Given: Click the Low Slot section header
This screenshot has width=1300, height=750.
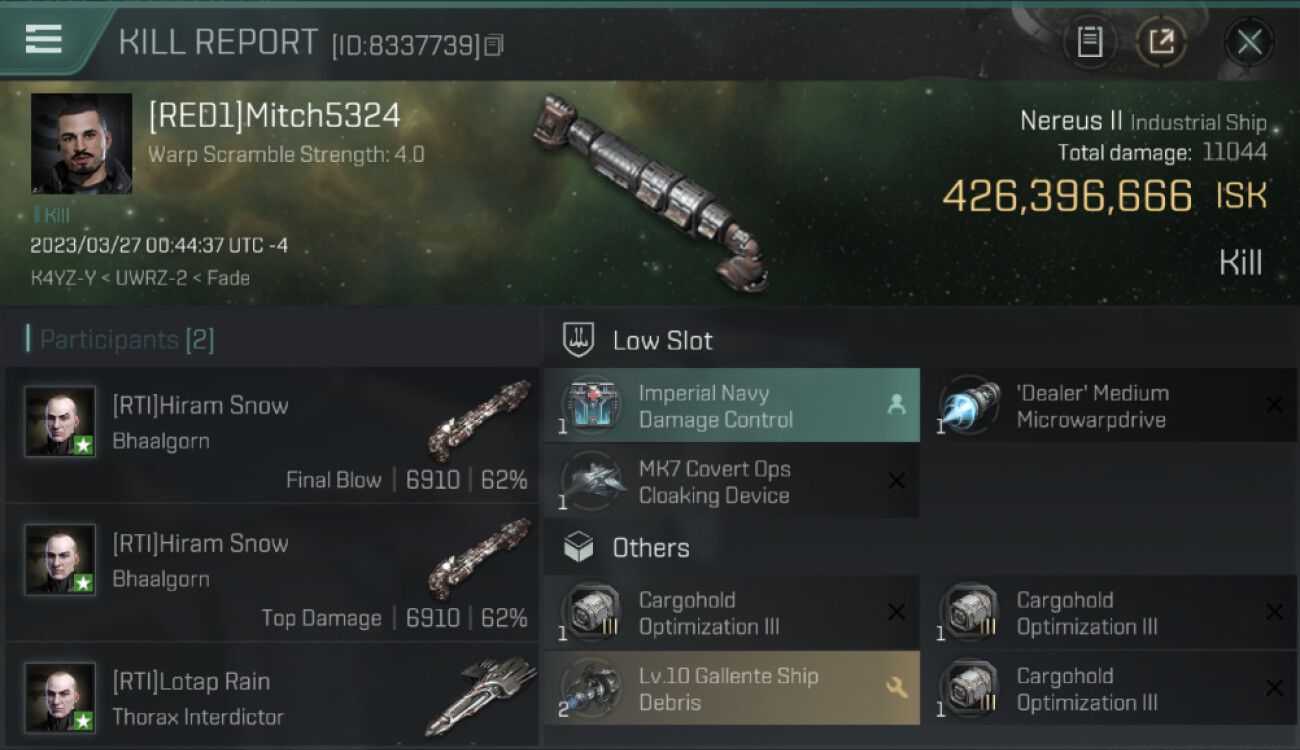Looking at the screenshot, I should pos(662,340).
